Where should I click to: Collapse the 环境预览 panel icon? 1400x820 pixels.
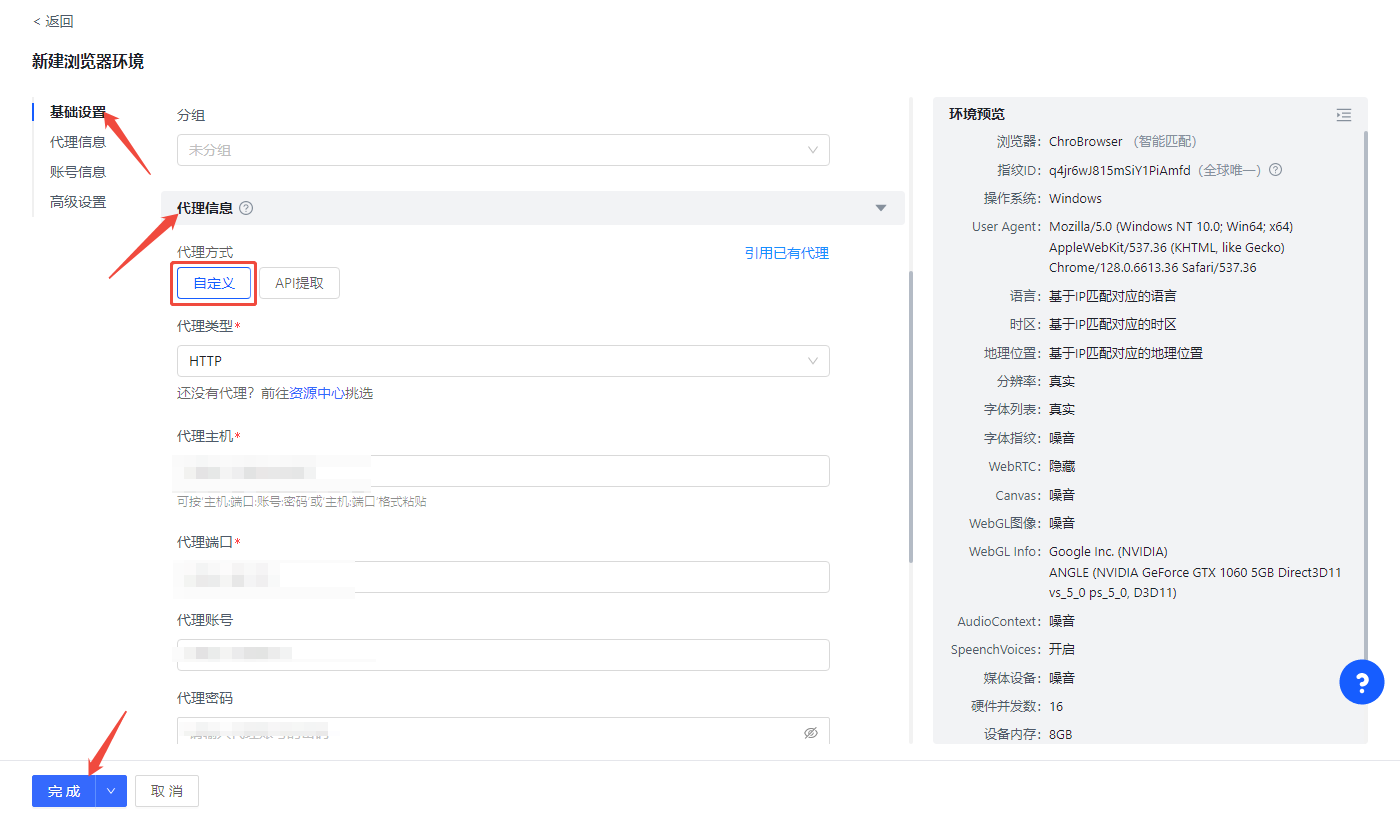tap(1343, 115)
